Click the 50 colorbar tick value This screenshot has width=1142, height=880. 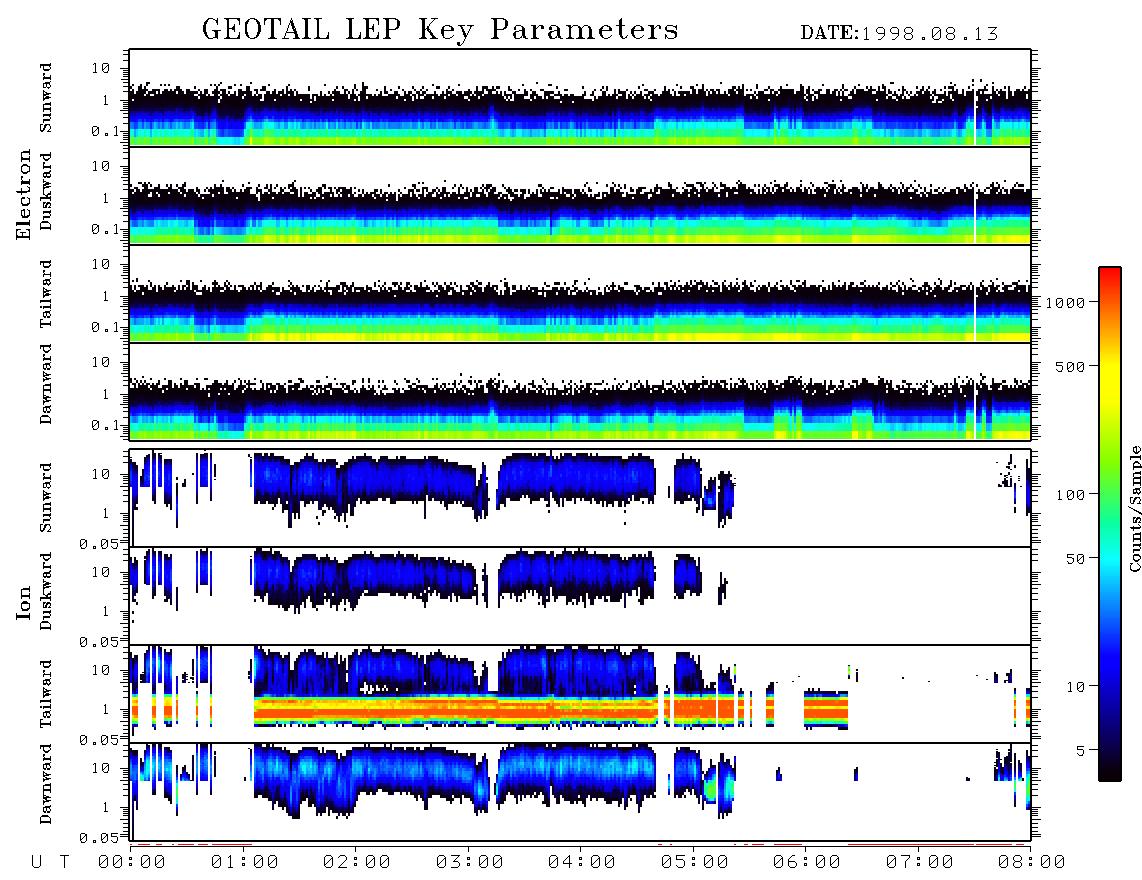(x=1076, y=559)
